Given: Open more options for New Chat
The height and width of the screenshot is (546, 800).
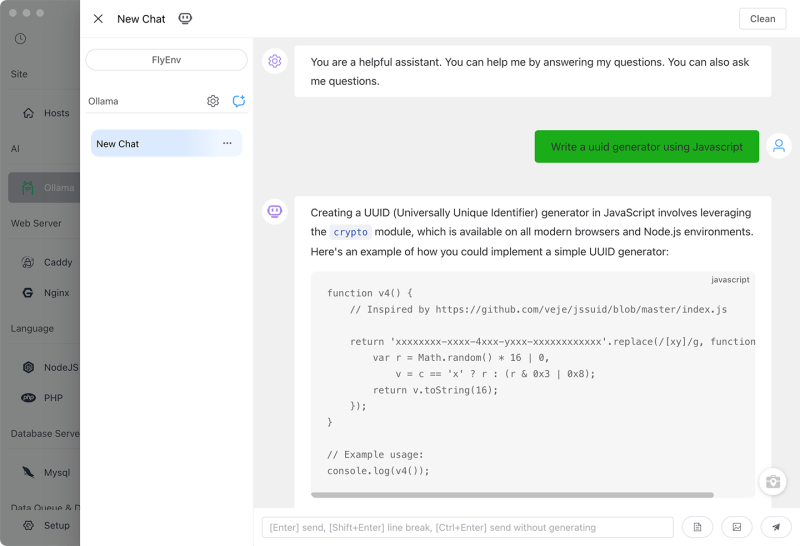Looking at the screenshot, I should [x=227, y=143].
